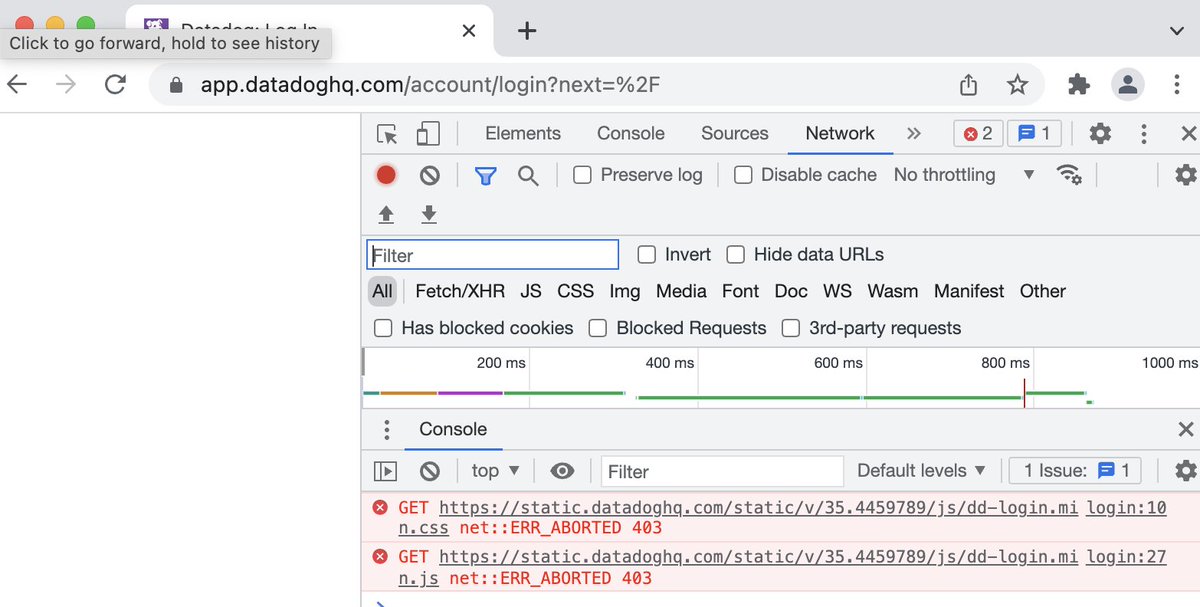Screen dimensions: 1200x607
Task: Filter requests by Fetch/XHR
Action: pyautogui.click(x=460, y=292)
